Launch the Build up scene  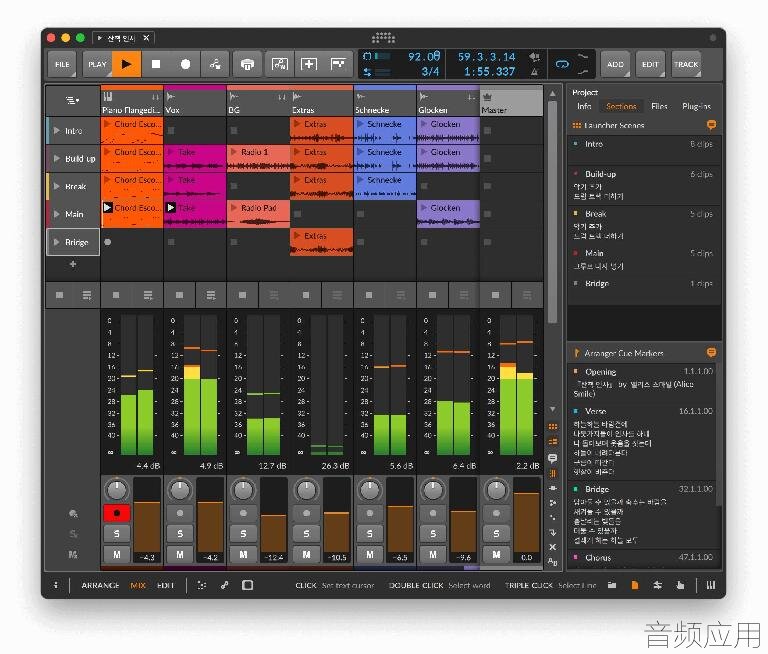pyautogui.click(x=57, y=159)
